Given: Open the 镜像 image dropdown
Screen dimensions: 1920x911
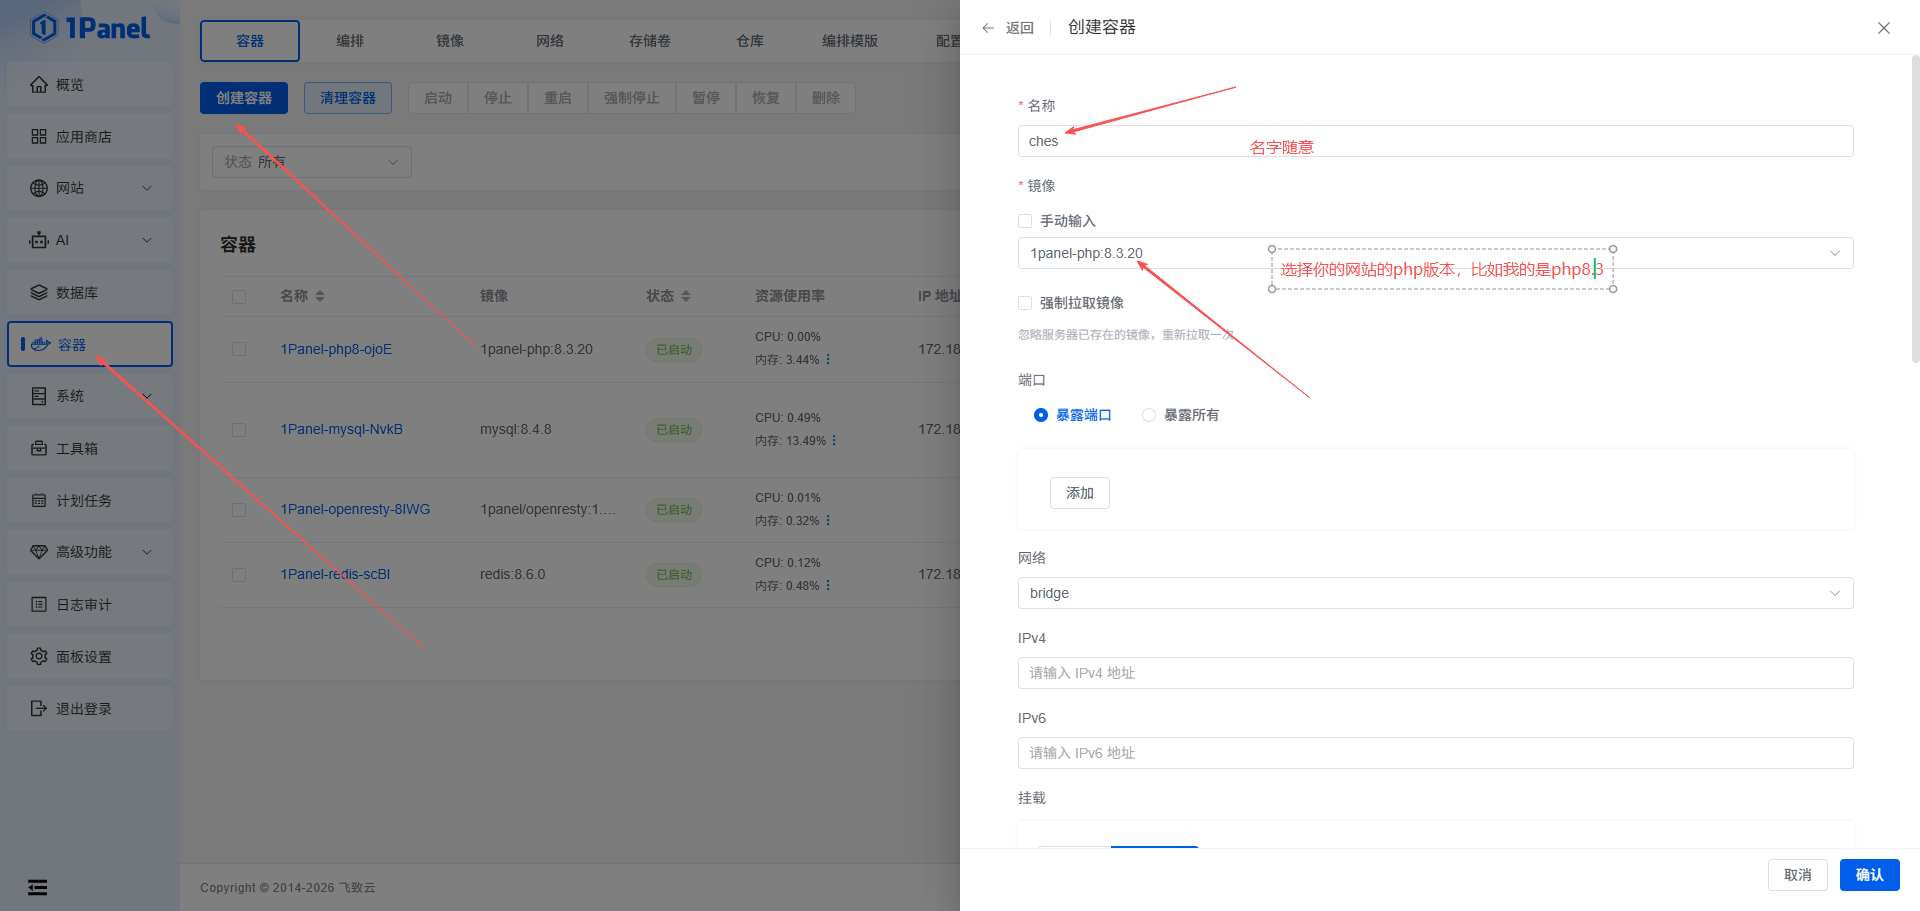Looking at the screenshot, I should point(1834,253).
